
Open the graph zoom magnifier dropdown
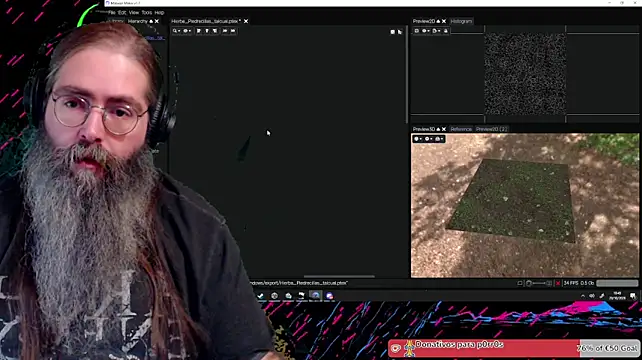pyautogui.click(x=176, y=31)
